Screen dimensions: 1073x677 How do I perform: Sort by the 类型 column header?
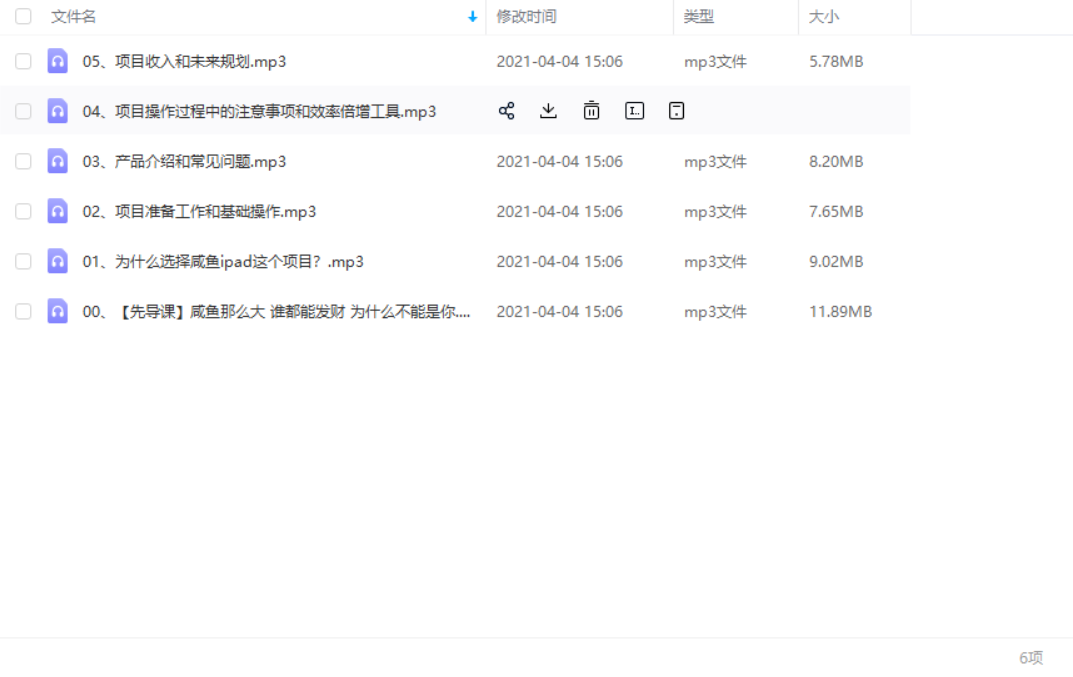tap(699, 16)
